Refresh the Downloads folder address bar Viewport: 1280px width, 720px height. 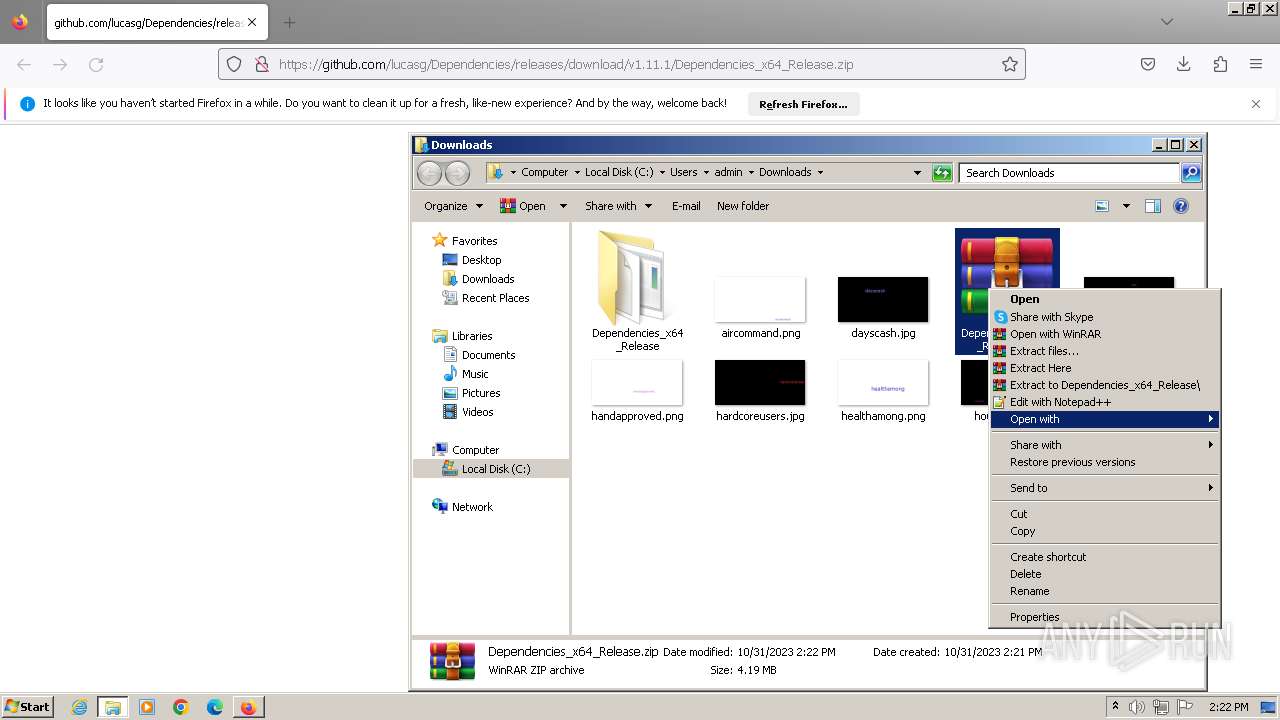pos(942,173)
